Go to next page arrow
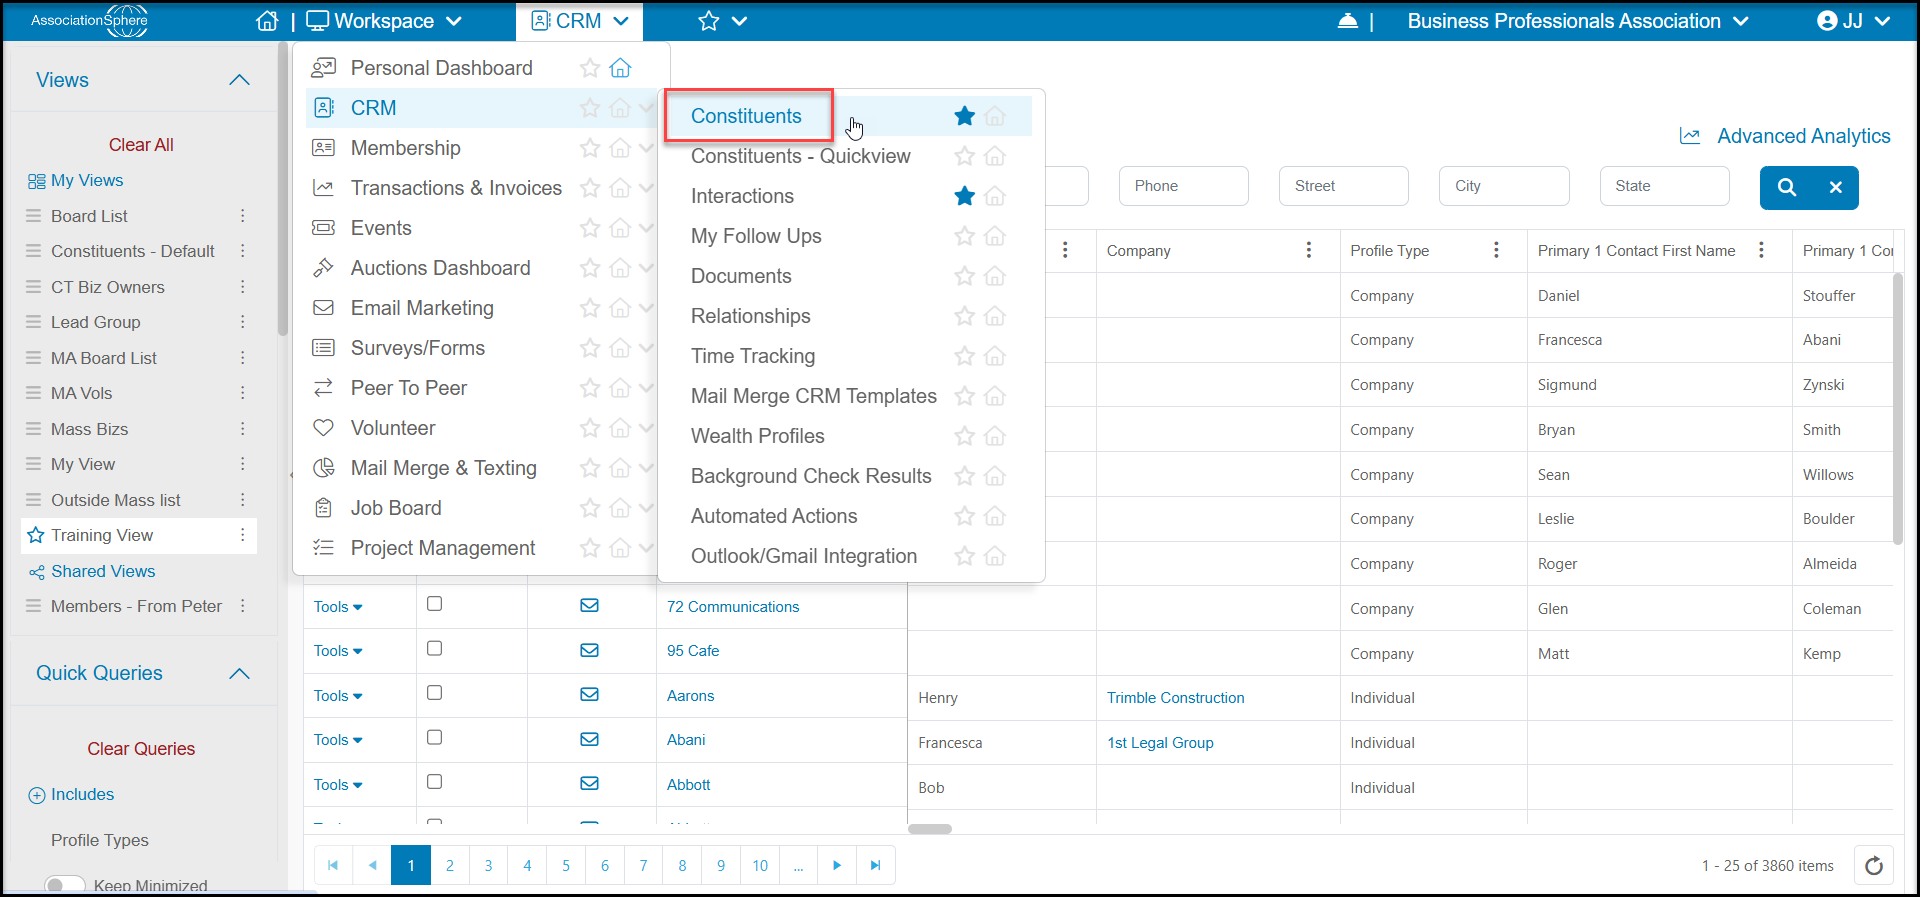 tap(837, 865)
